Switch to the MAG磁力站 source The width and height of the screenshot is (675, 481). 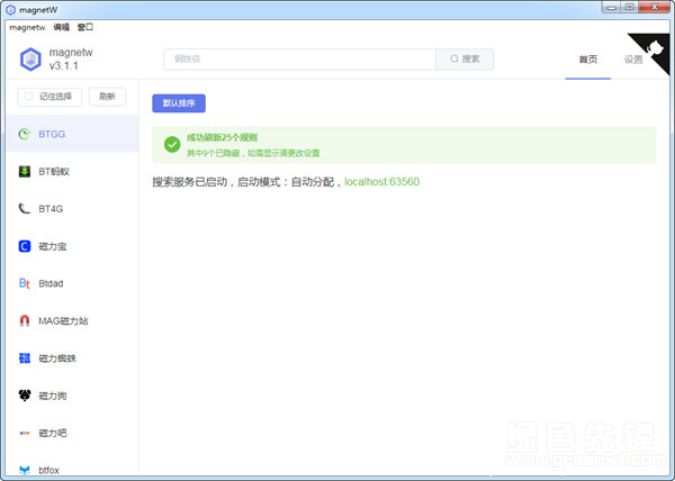click(25, 321)
